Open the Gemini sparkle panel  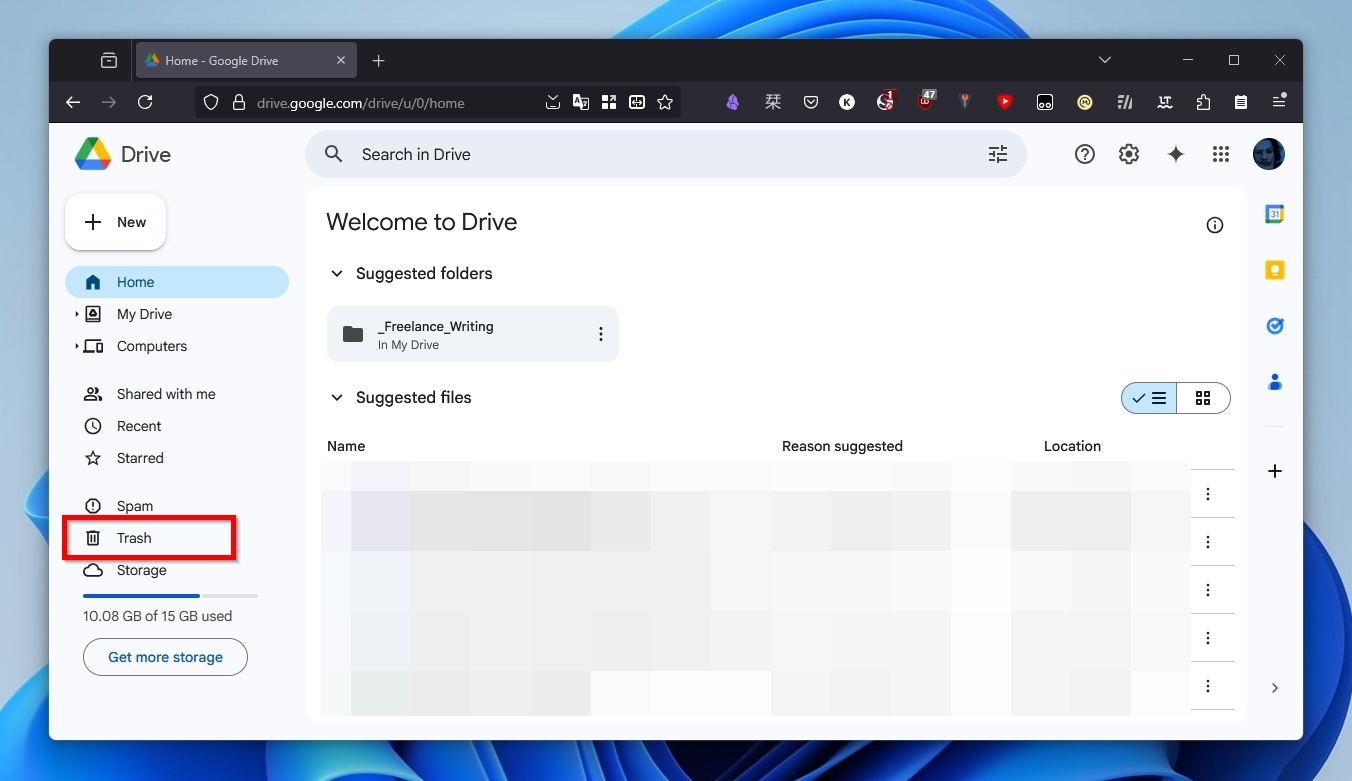click(x=1176, y=154)
